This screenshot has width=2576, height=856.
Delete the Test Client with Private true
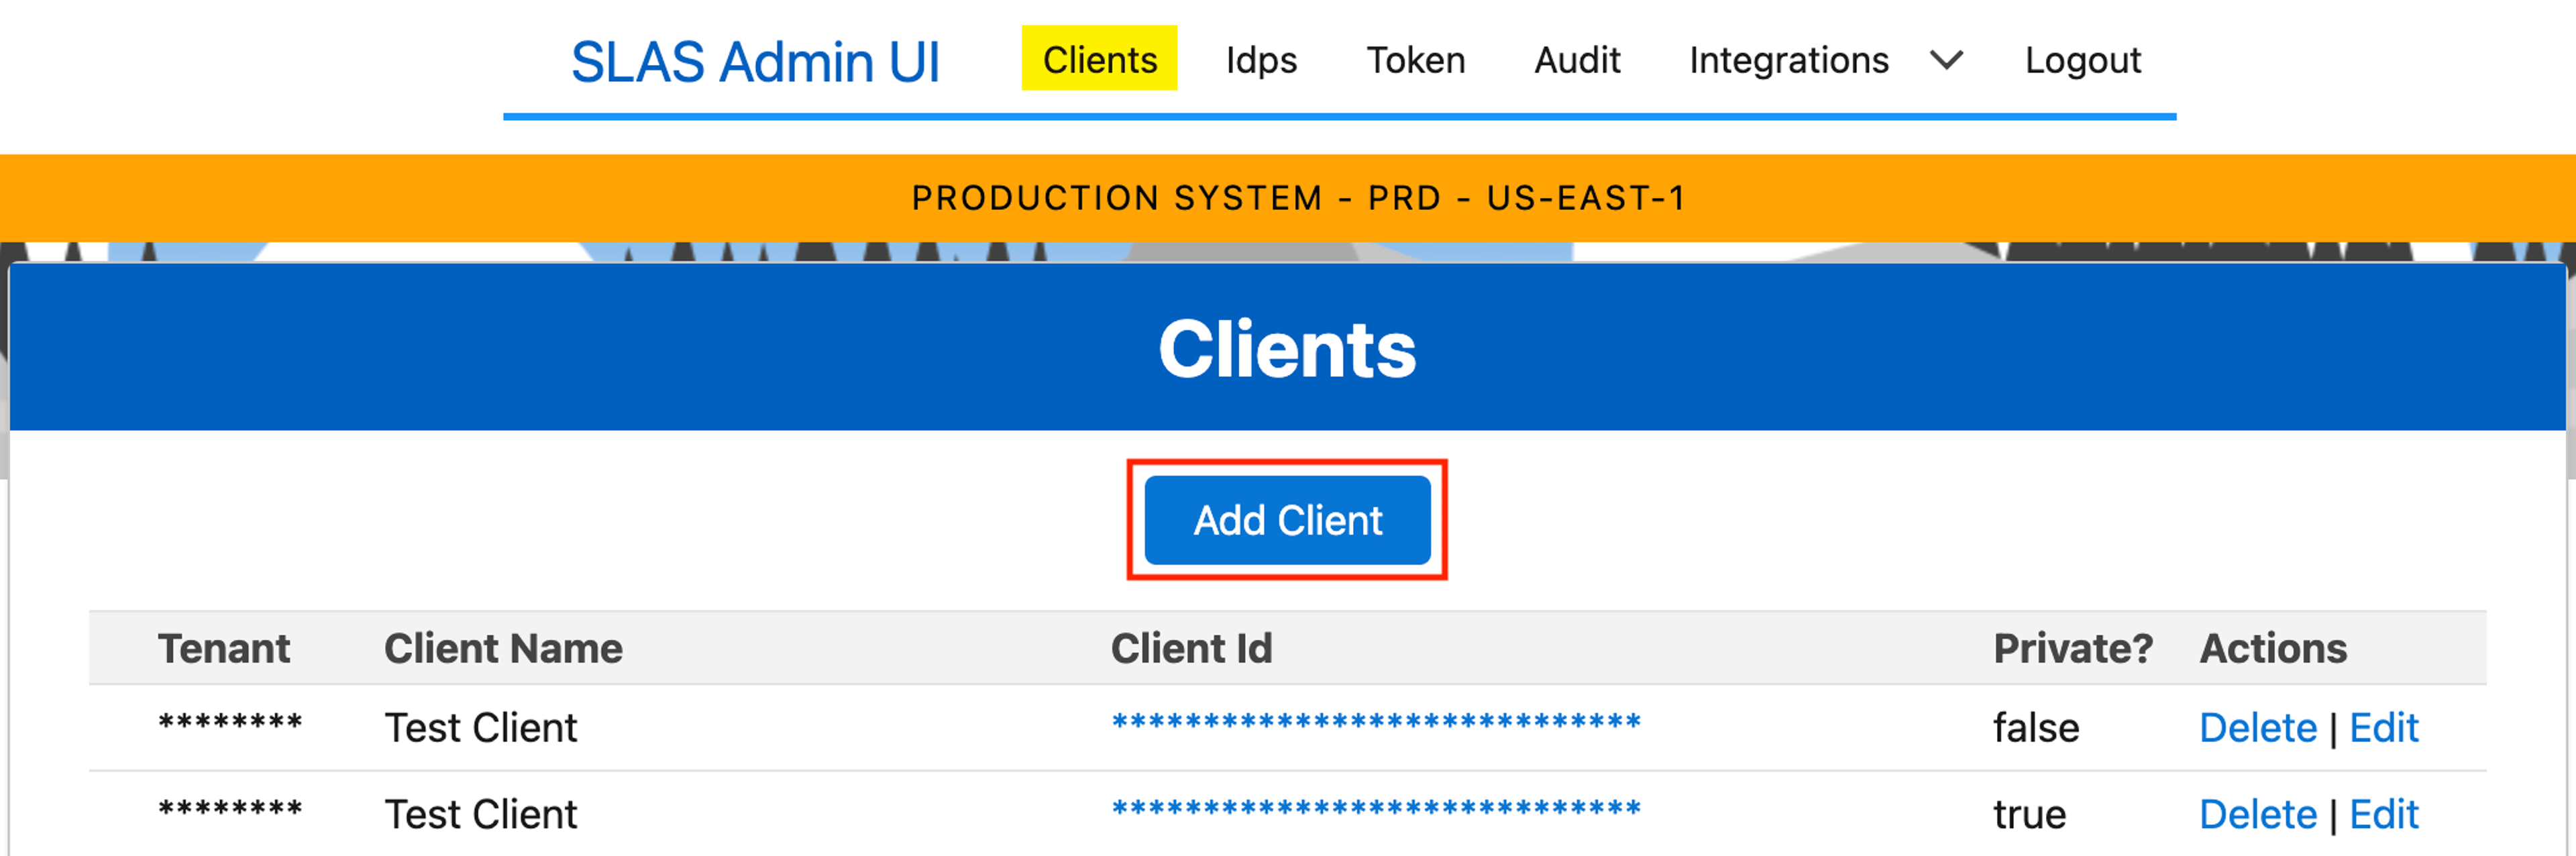[x=2257, y=814]
